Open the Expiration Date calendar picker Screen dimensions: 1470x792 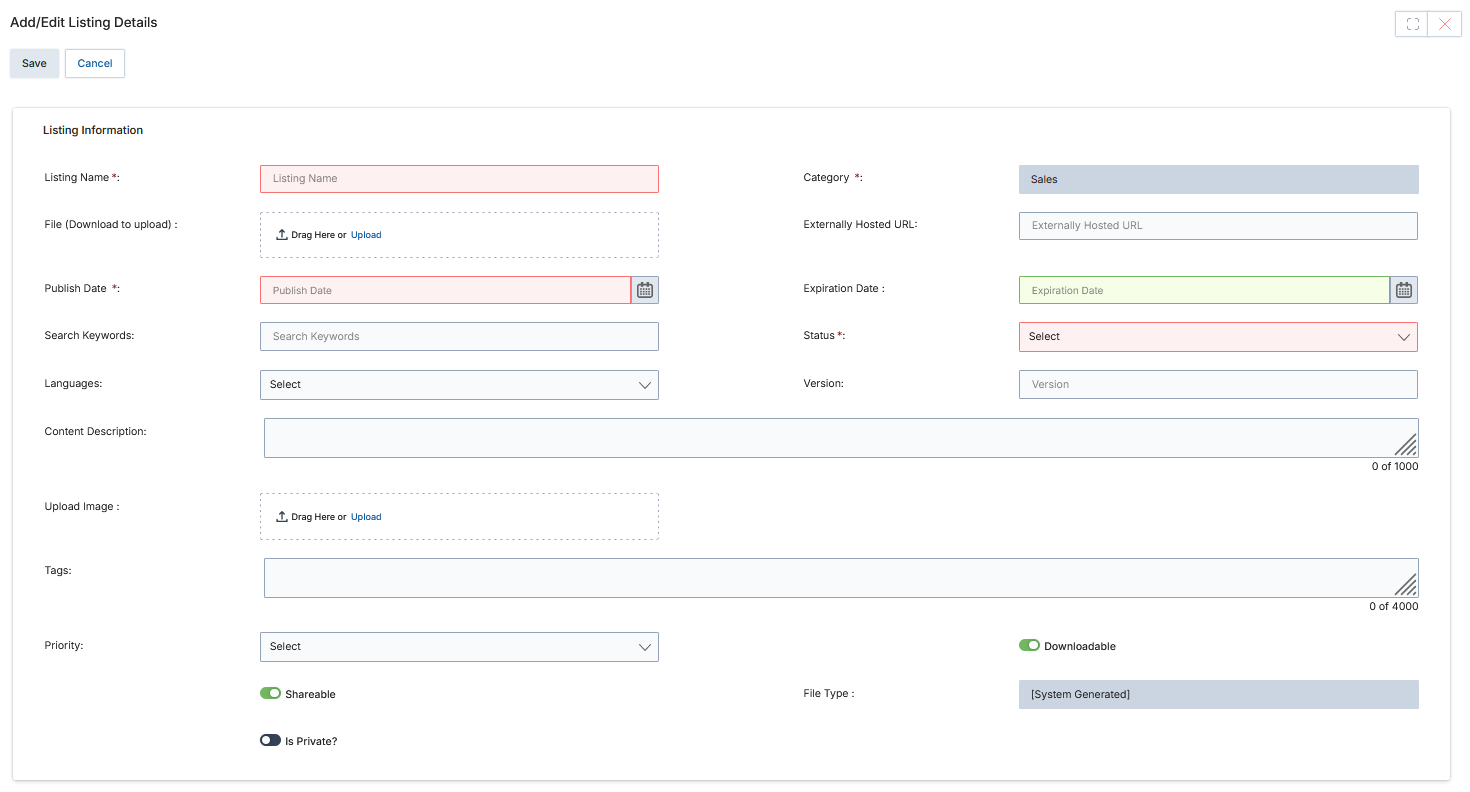(x=1404, y=290)
